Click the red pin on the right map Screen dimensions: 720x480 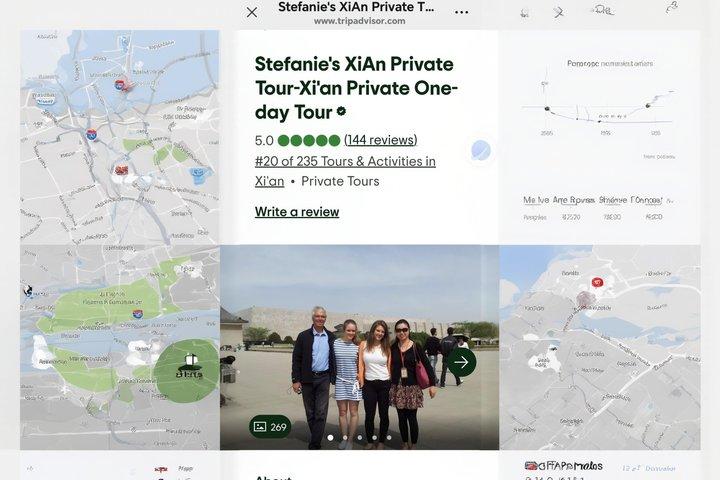(x=597, y=282)
